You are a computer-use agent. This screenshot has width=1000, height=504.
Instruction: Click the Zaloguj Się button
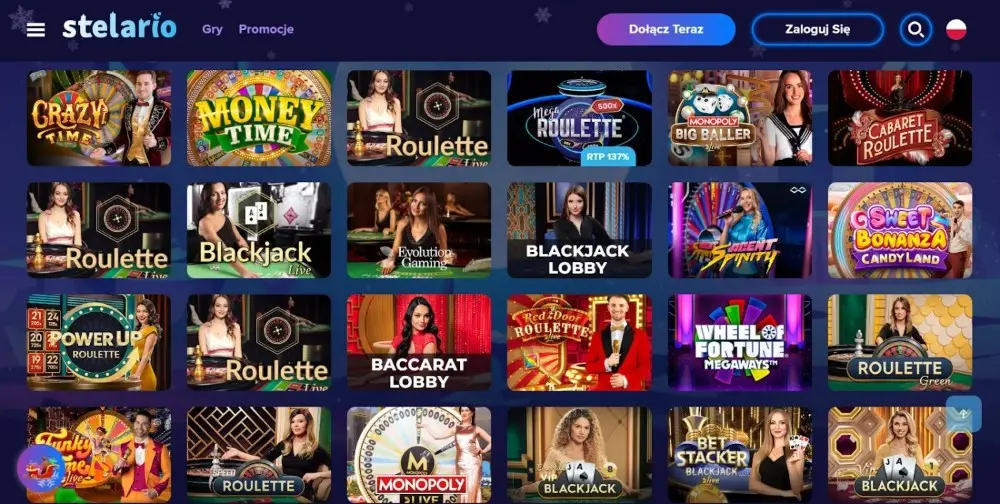point(818,29)
